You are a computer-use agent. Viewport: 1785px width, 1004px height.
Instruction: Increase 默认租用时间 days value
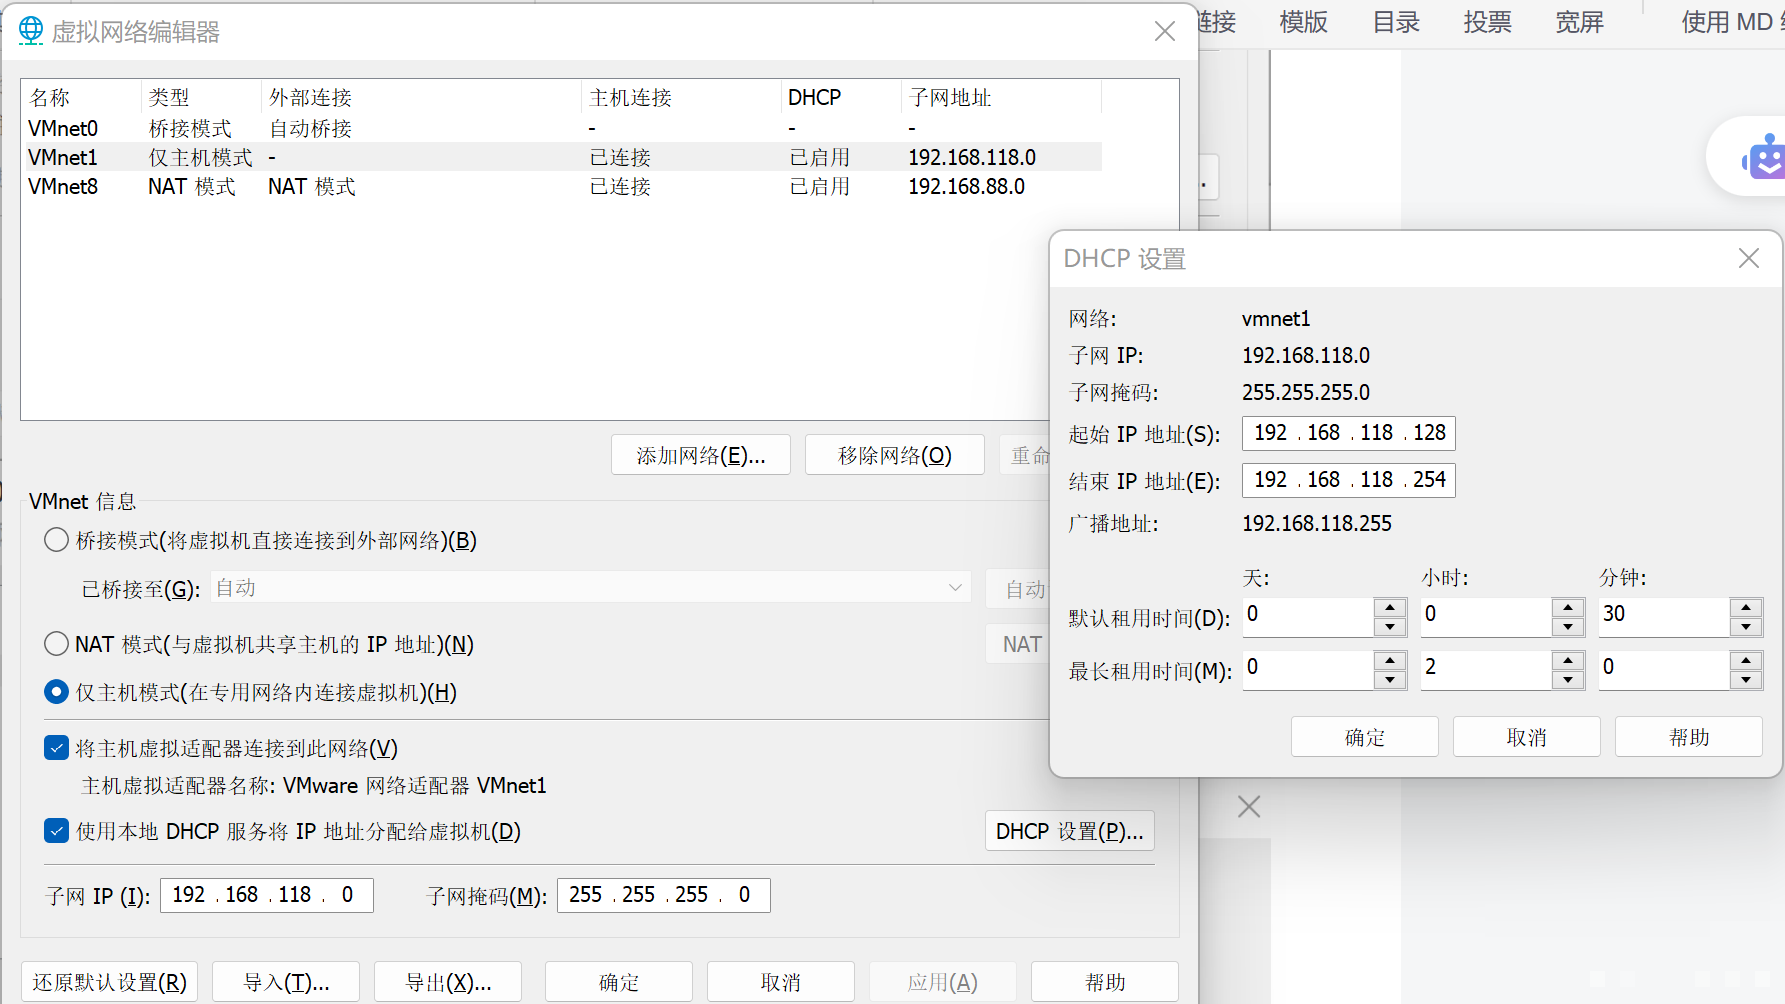pos(1390,608)
